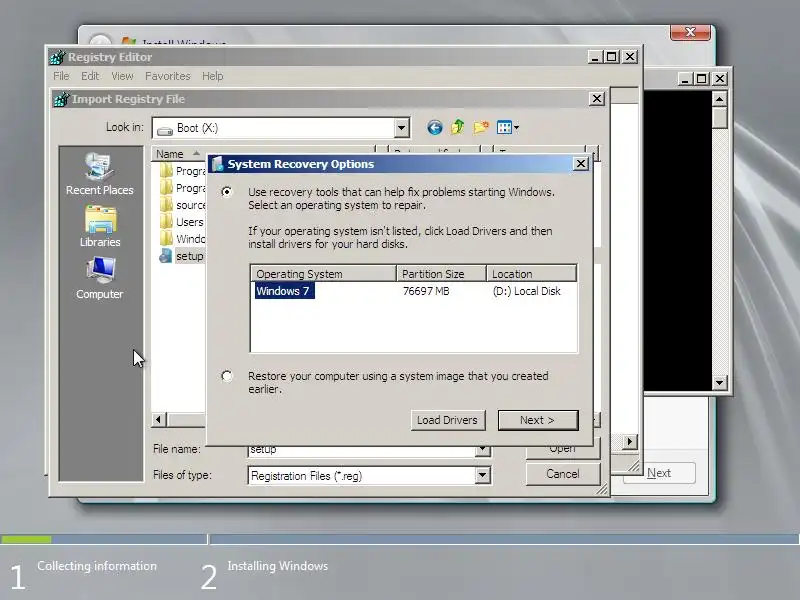Viewport: 800px width, 600px height.
Task: Click Next in Install Windows window
Action: pyautogui.click(x=659, y=473)
